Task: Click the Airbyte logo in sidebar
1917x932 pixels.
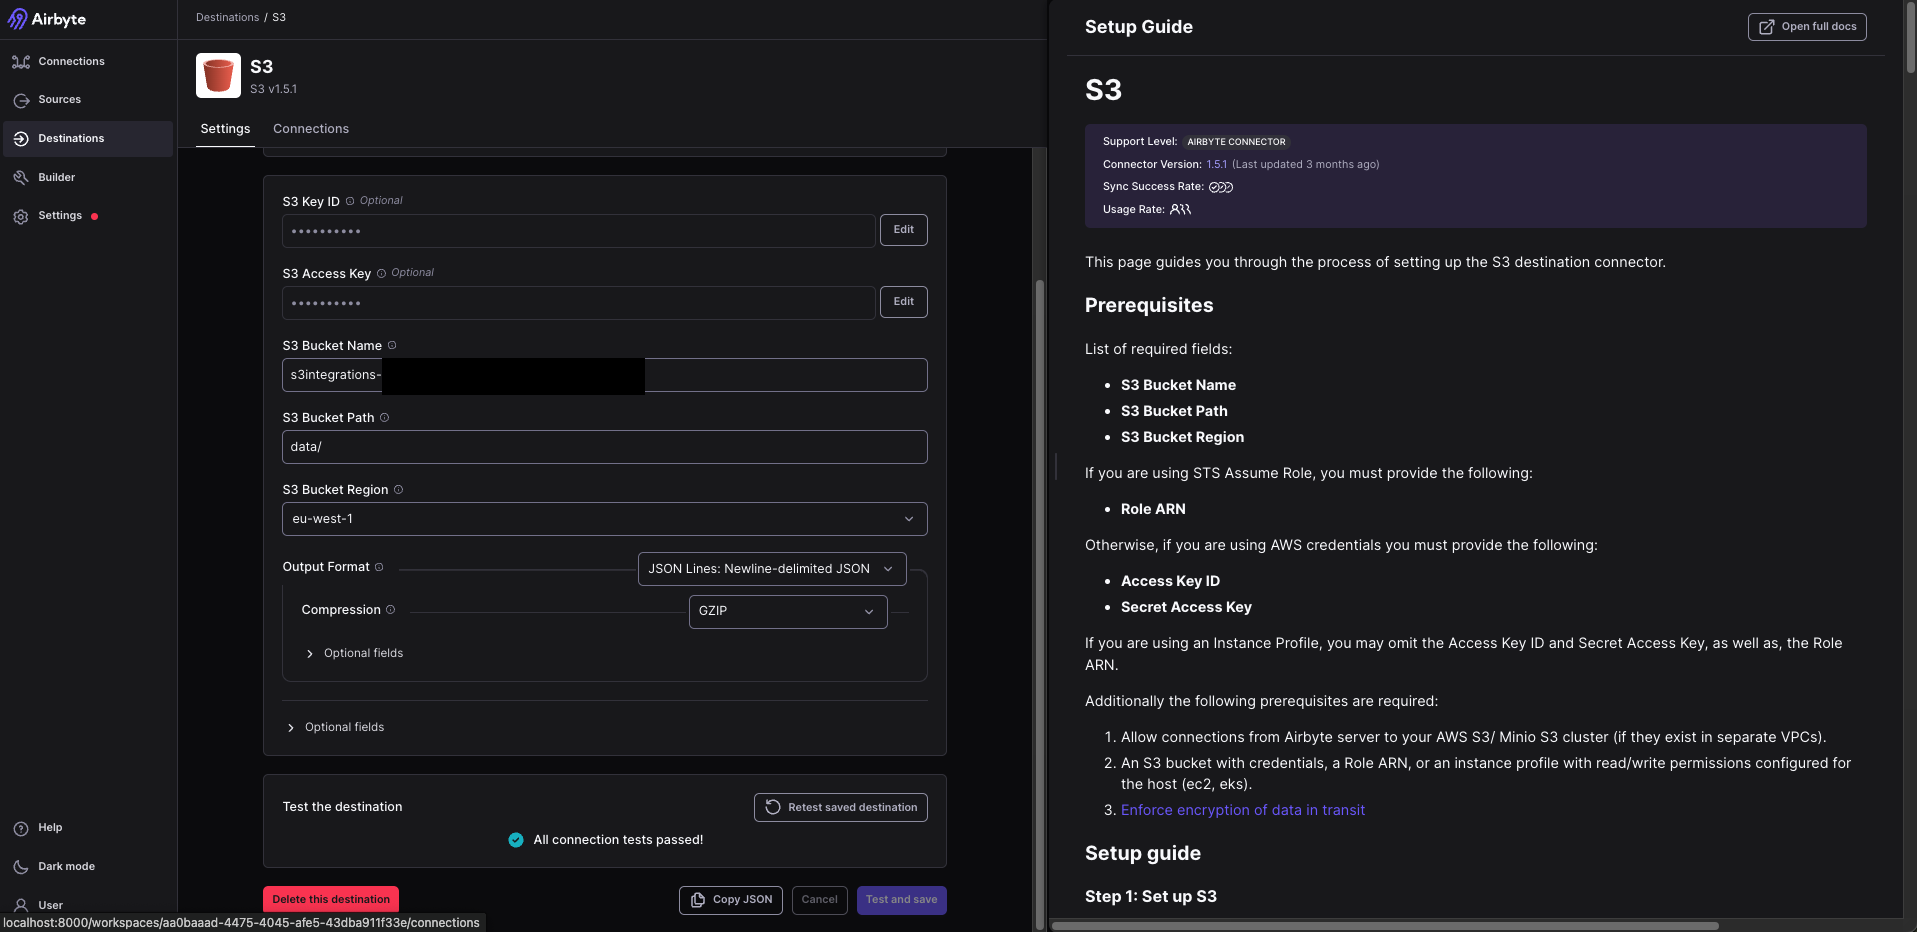Action: point(47,19)
